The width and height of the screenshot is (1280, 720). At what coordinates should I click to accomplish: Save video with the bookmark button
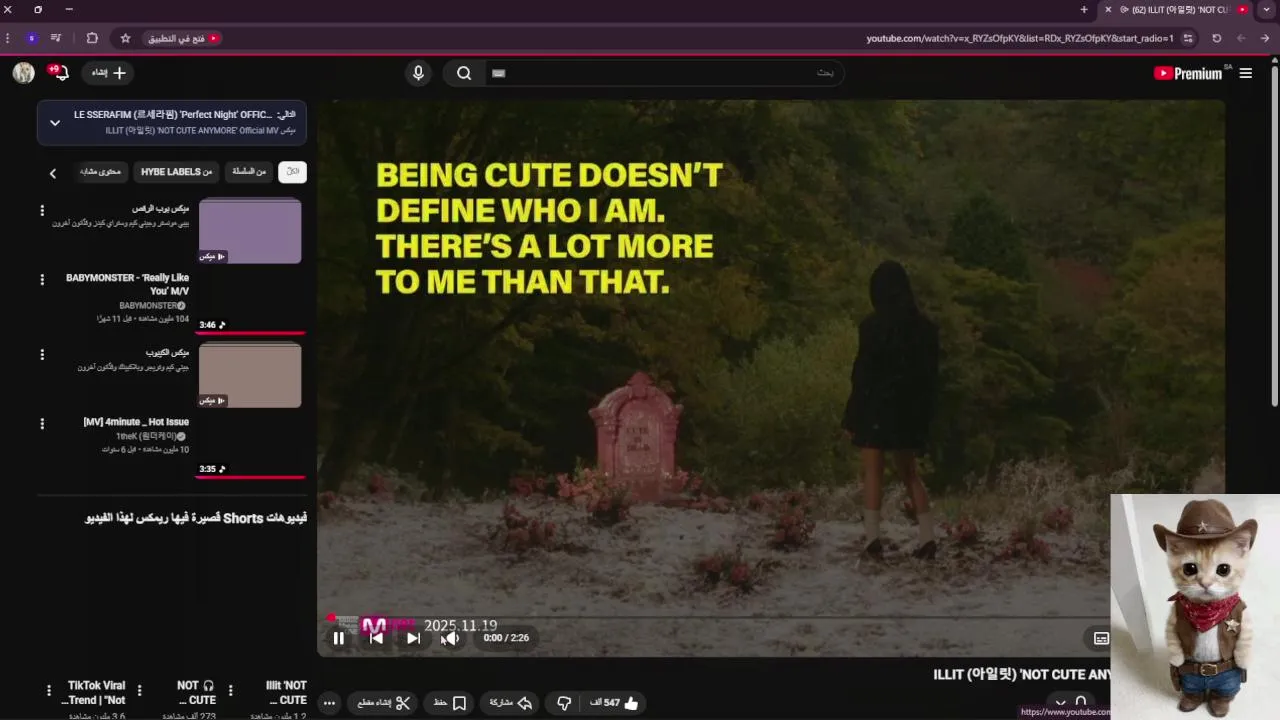tap(449, 703)
